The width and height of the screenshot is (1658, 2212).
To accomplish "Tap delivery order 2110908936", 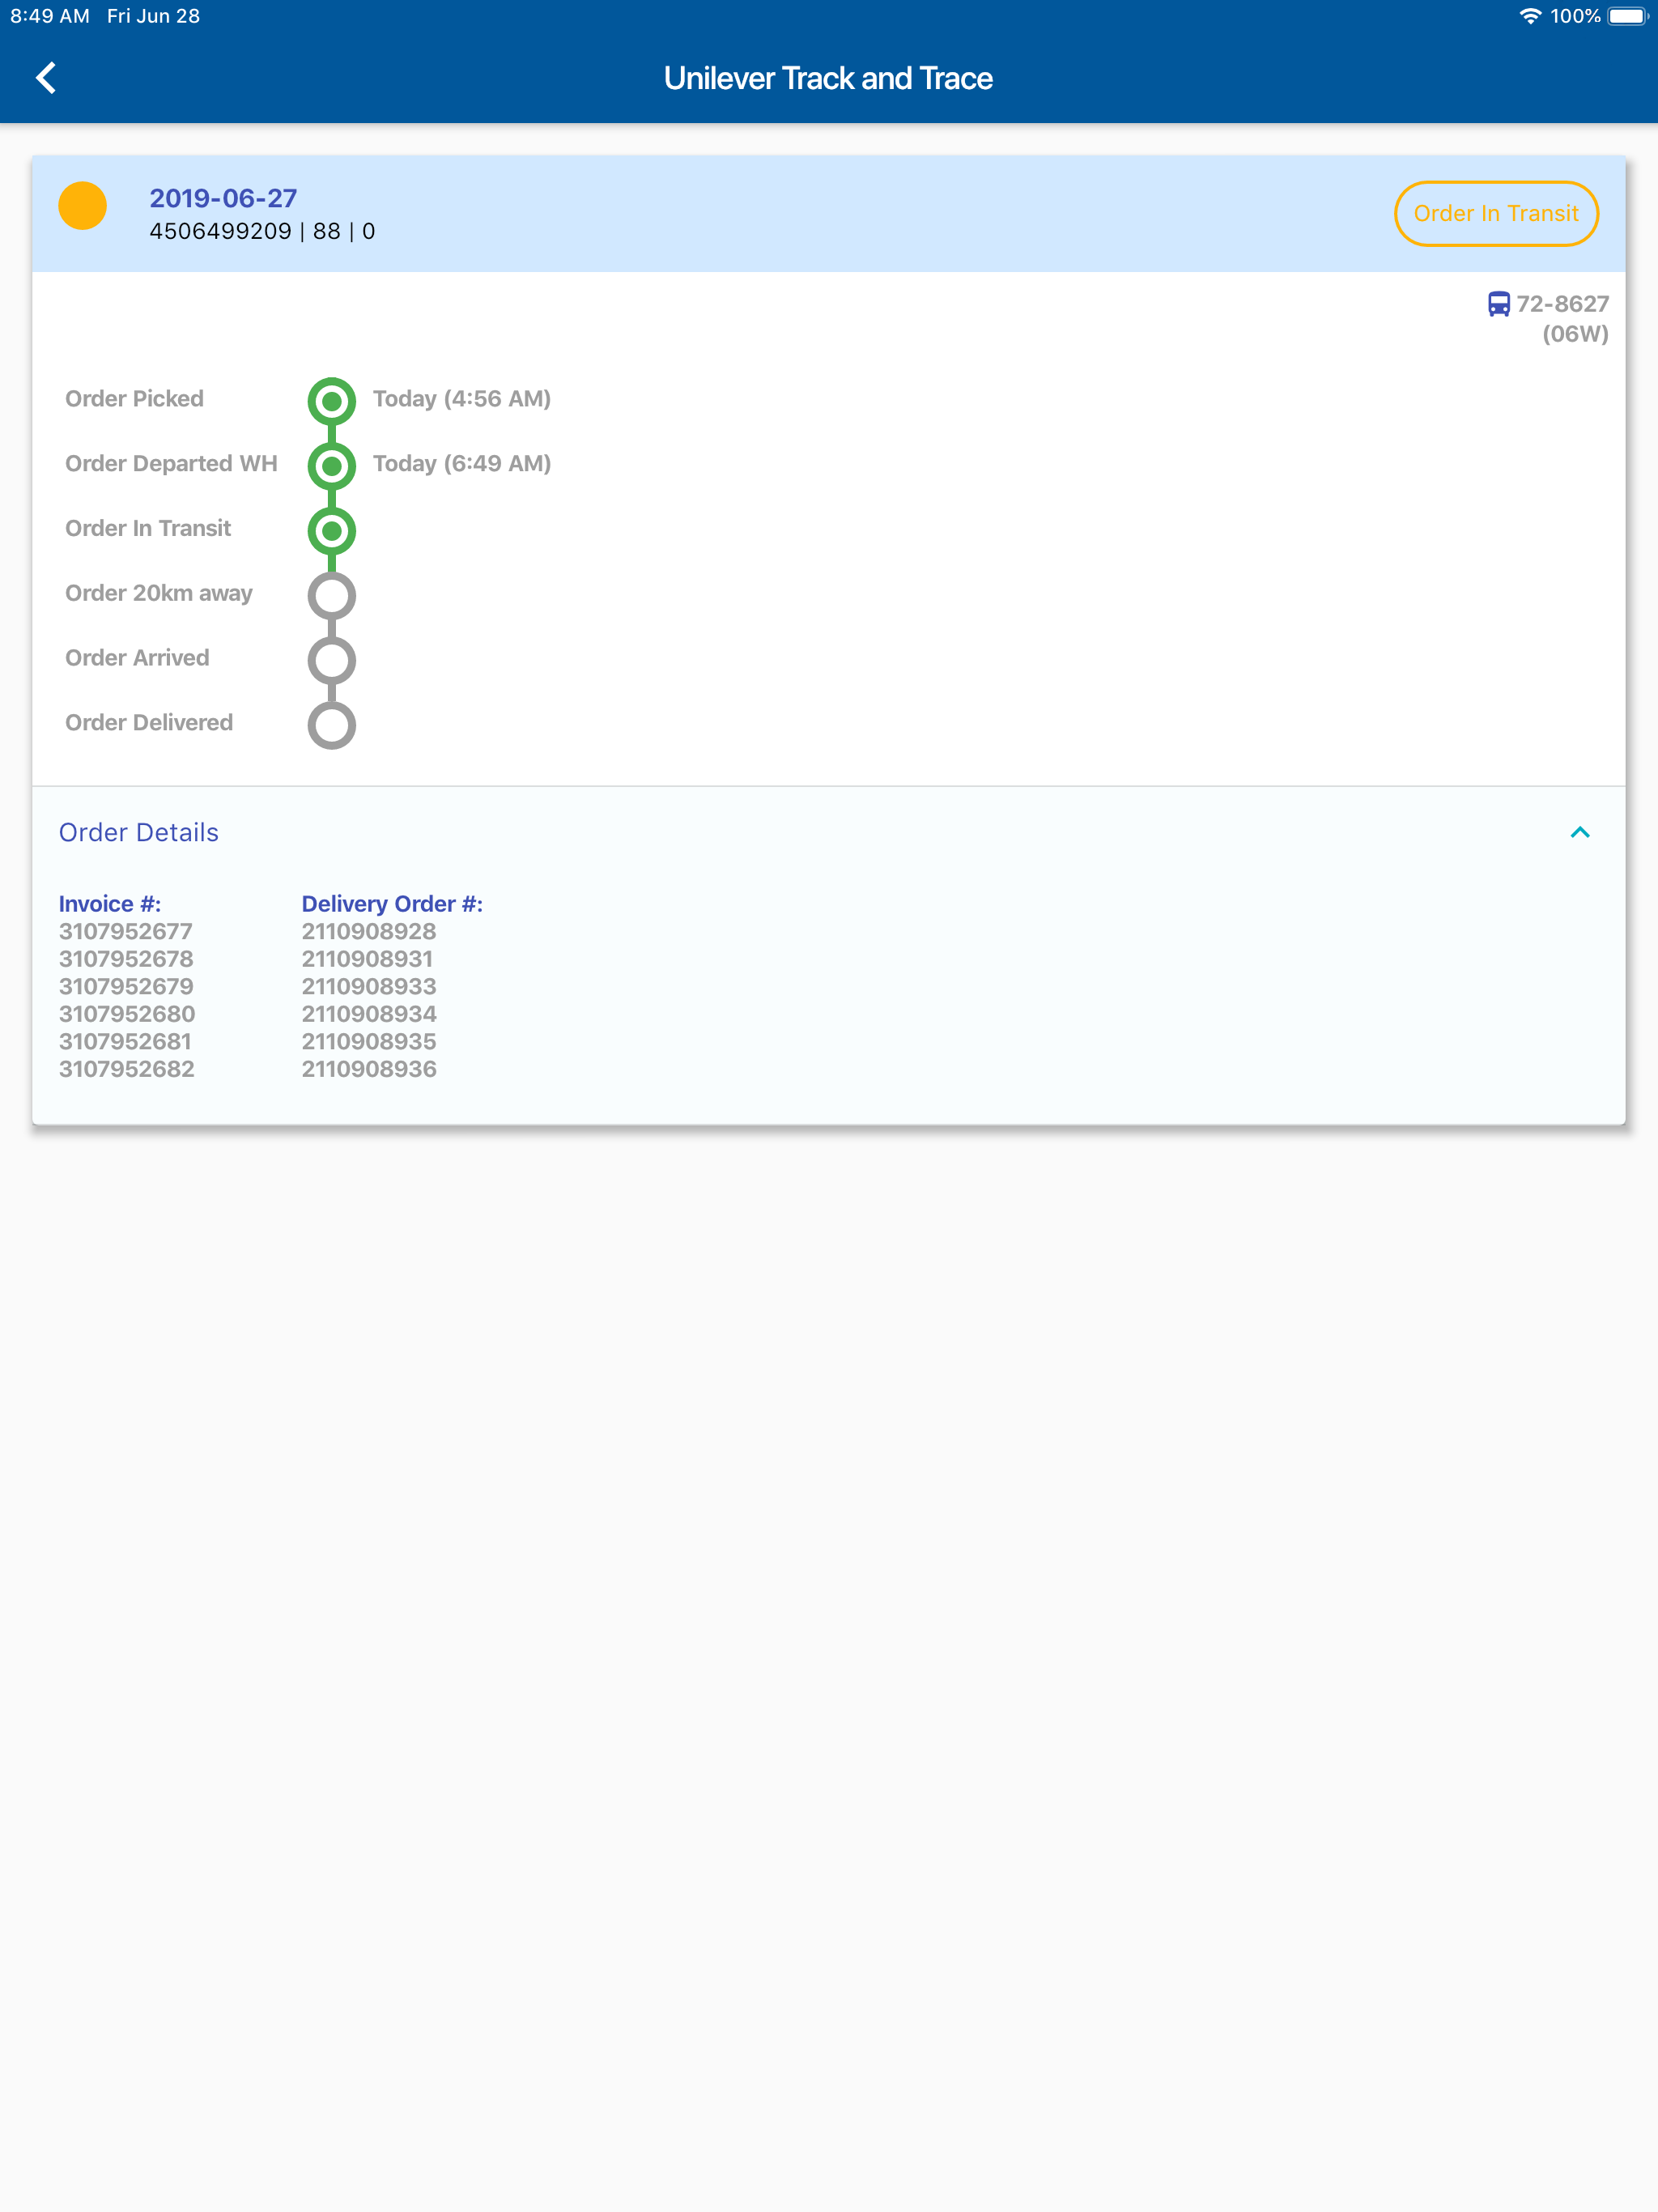I will [369, 1069].
